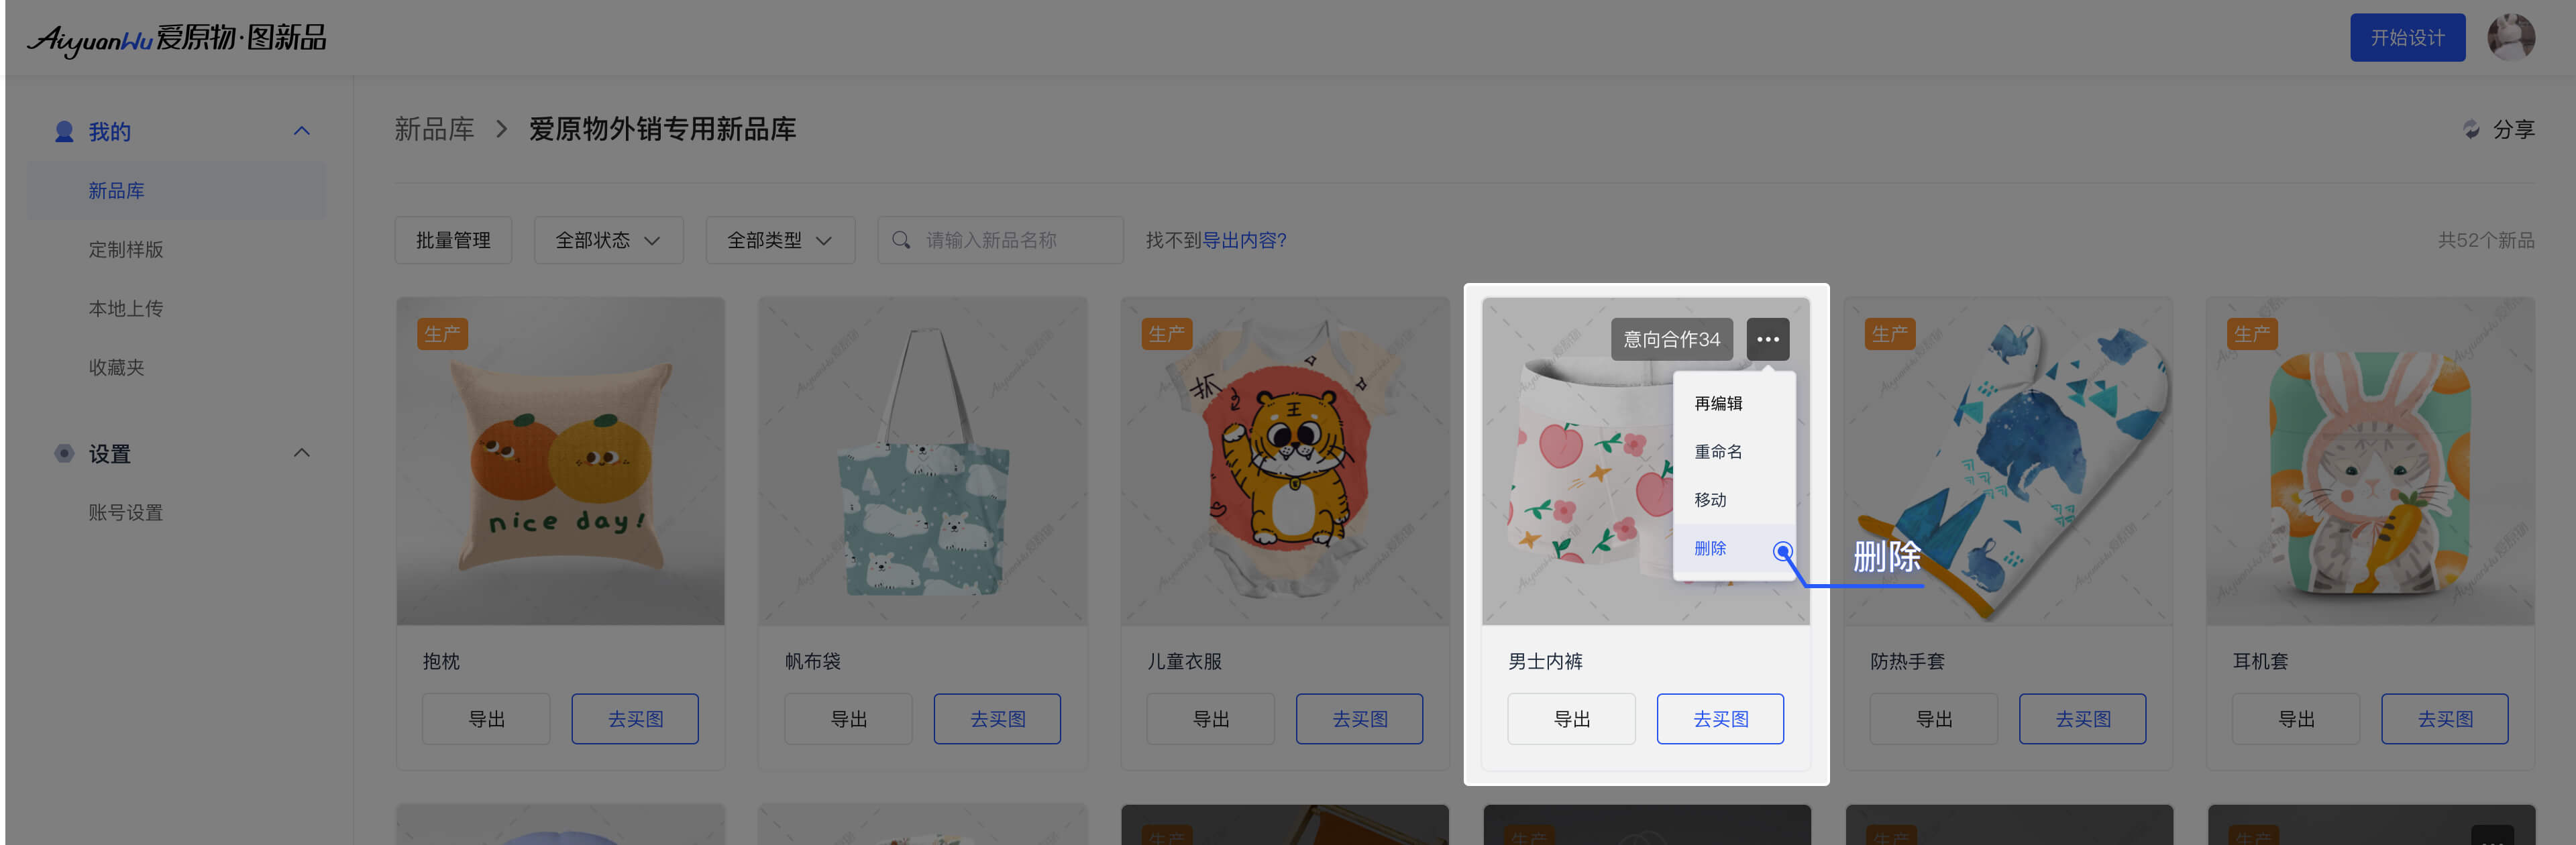Select 删除 in the context menu

coord(1710,548)
